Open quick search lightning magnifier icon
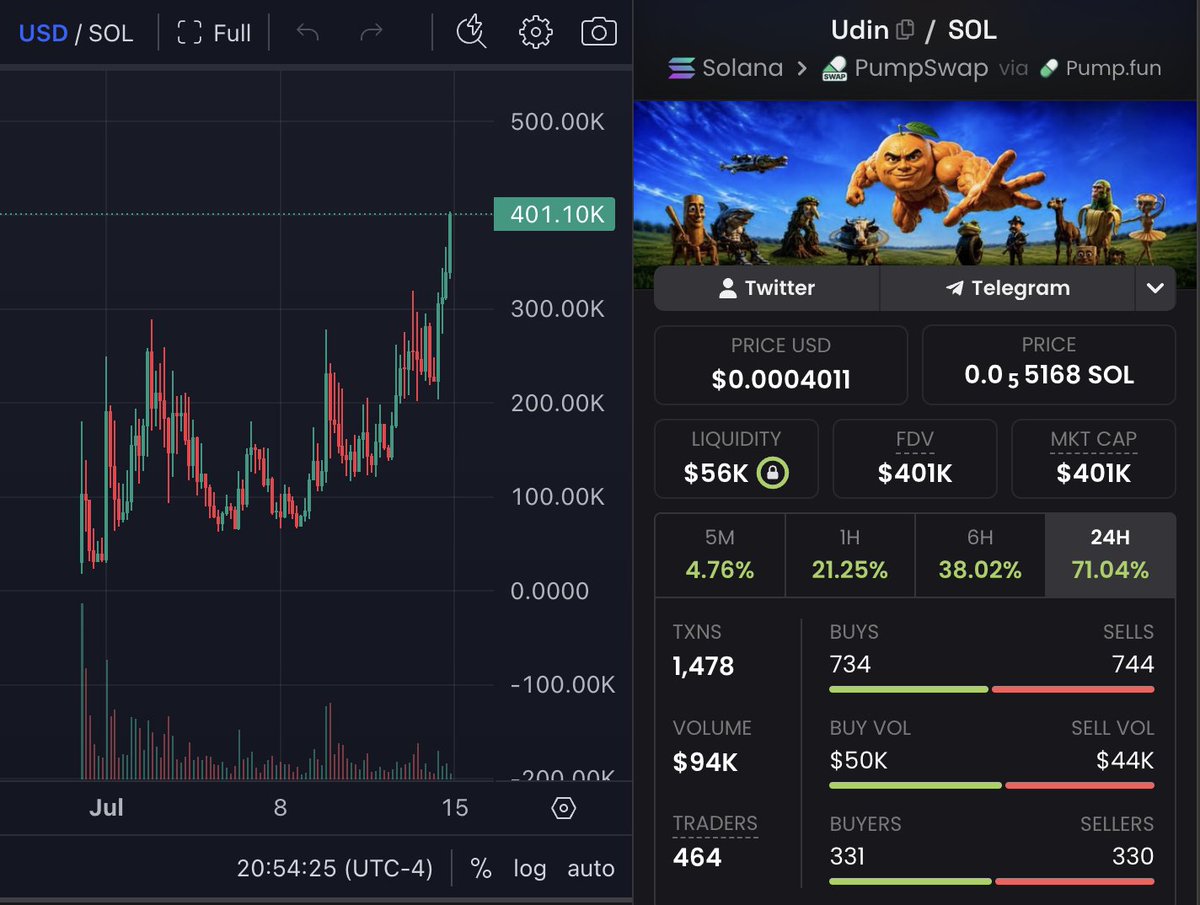Viewport: 1200px width, 905px height. [470, 32]
